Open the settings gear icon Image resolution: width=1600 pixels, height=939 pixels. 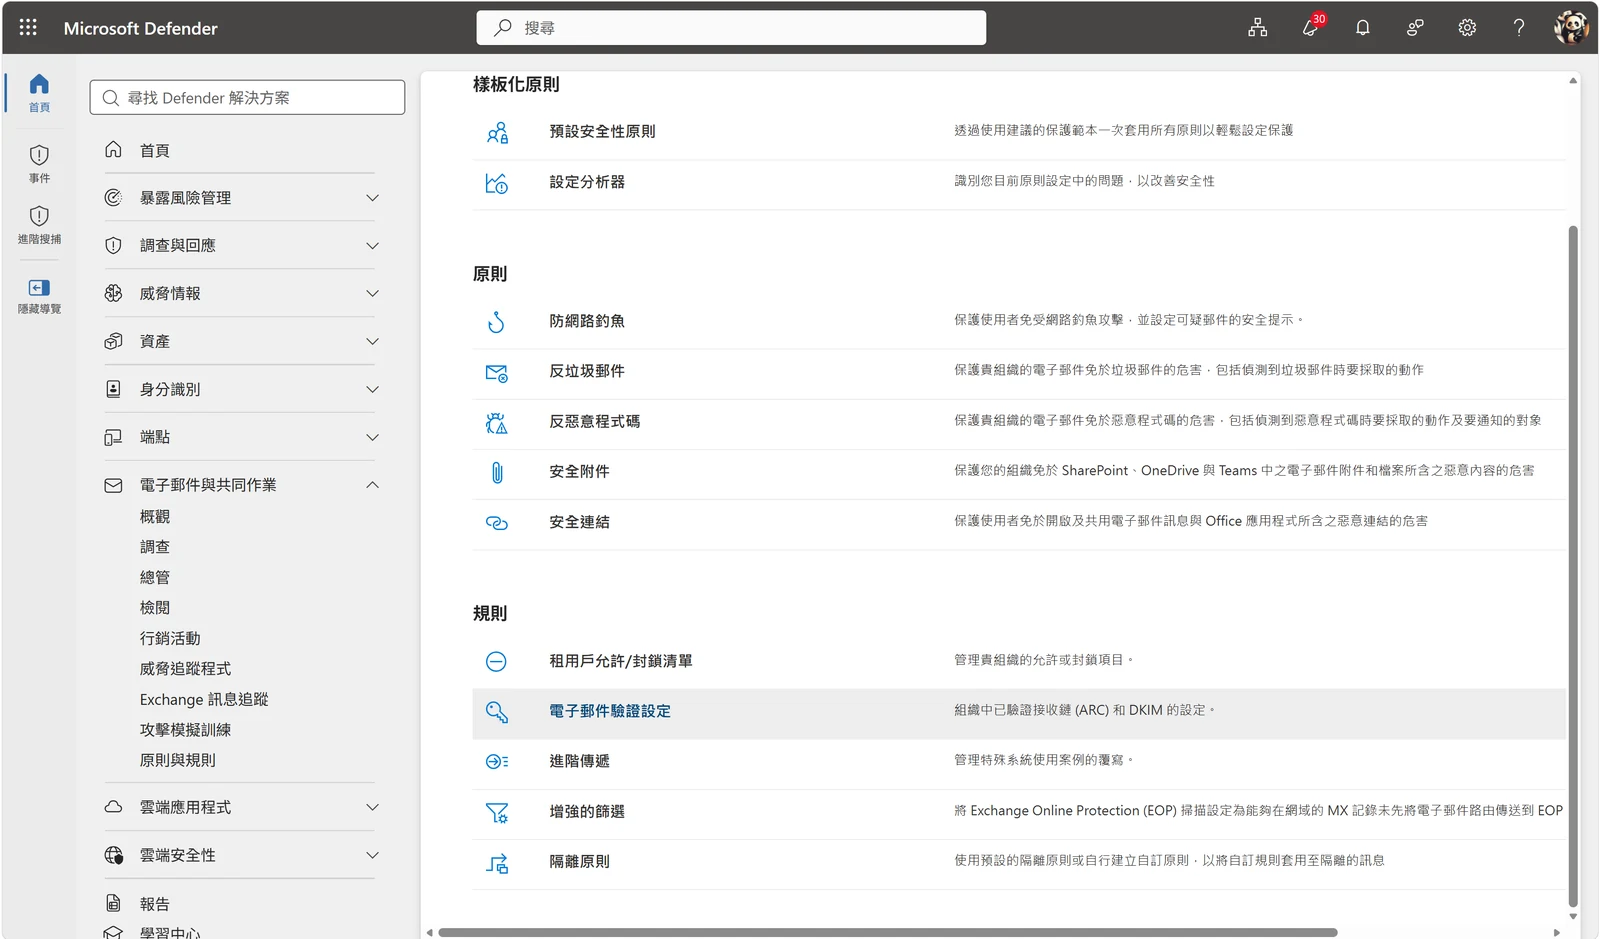point(1467,28)
